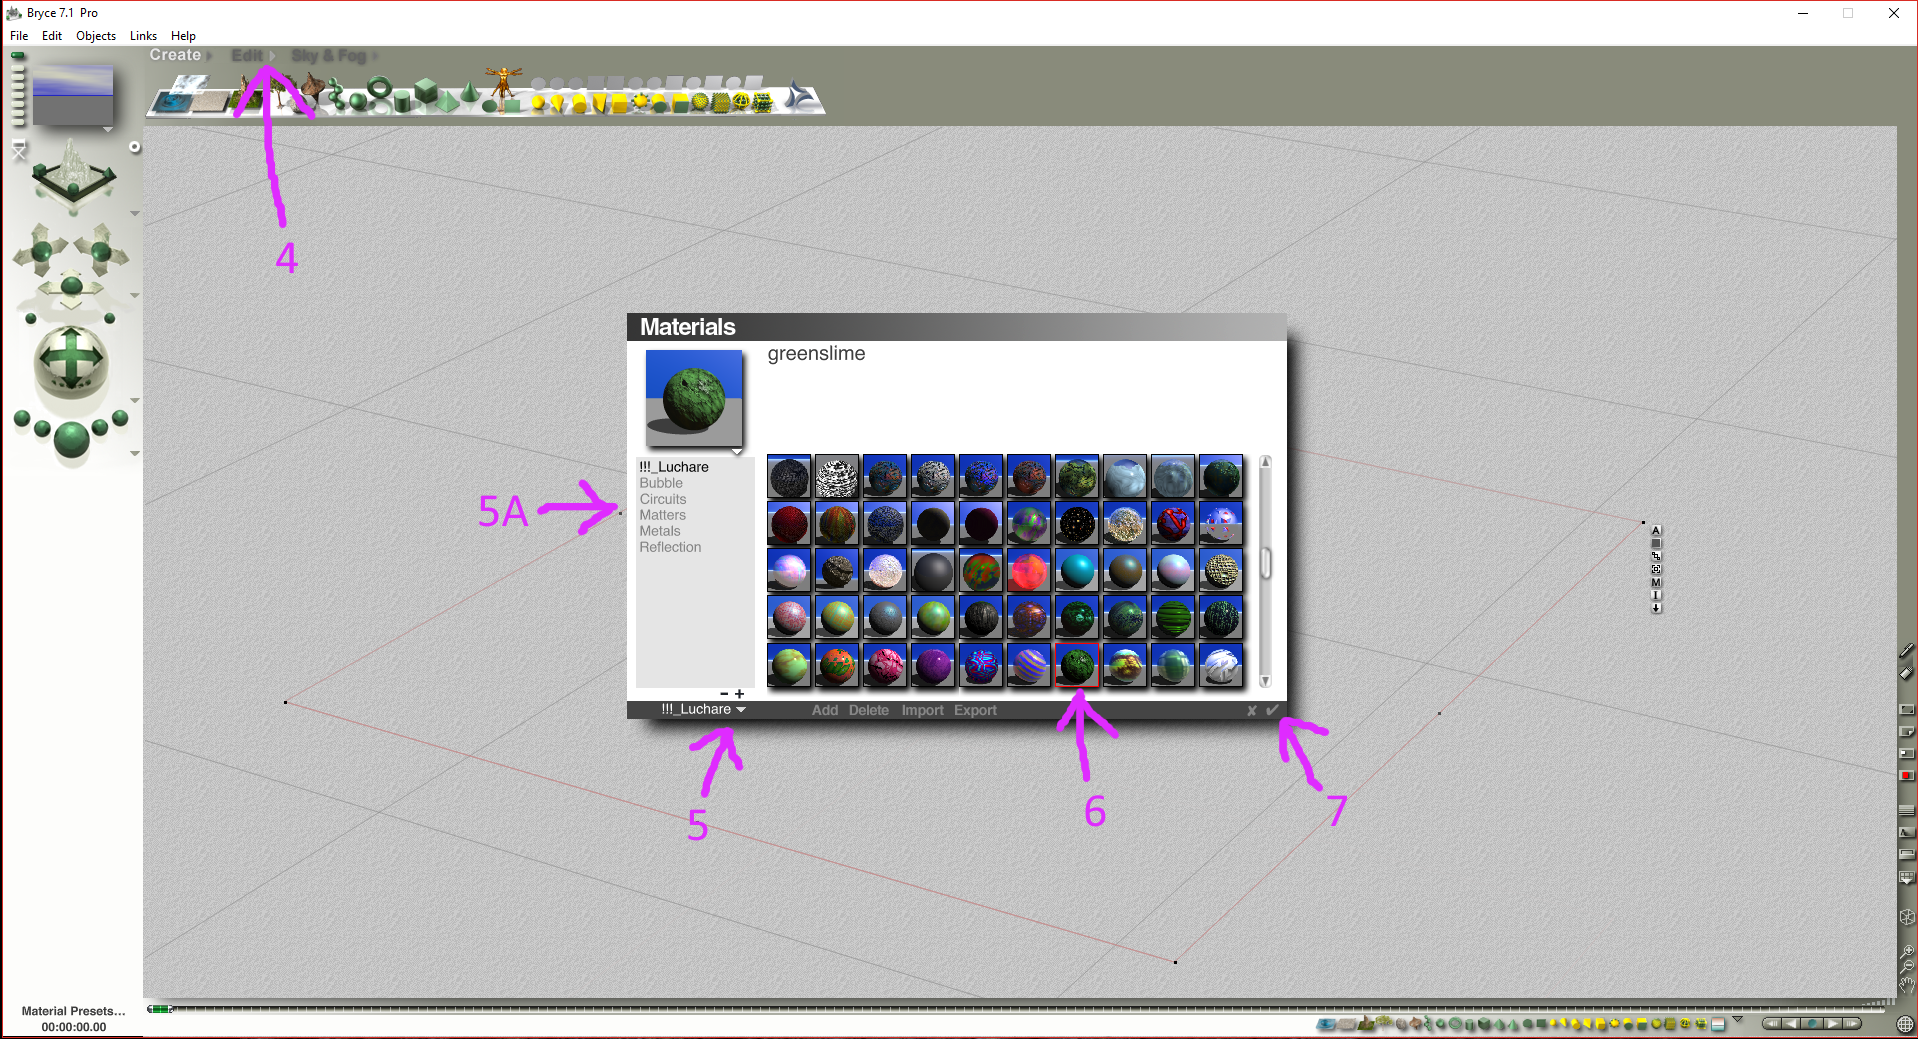Open the view selector options triangle
The image size is (1918, 1039).
[x=134, y=214]
